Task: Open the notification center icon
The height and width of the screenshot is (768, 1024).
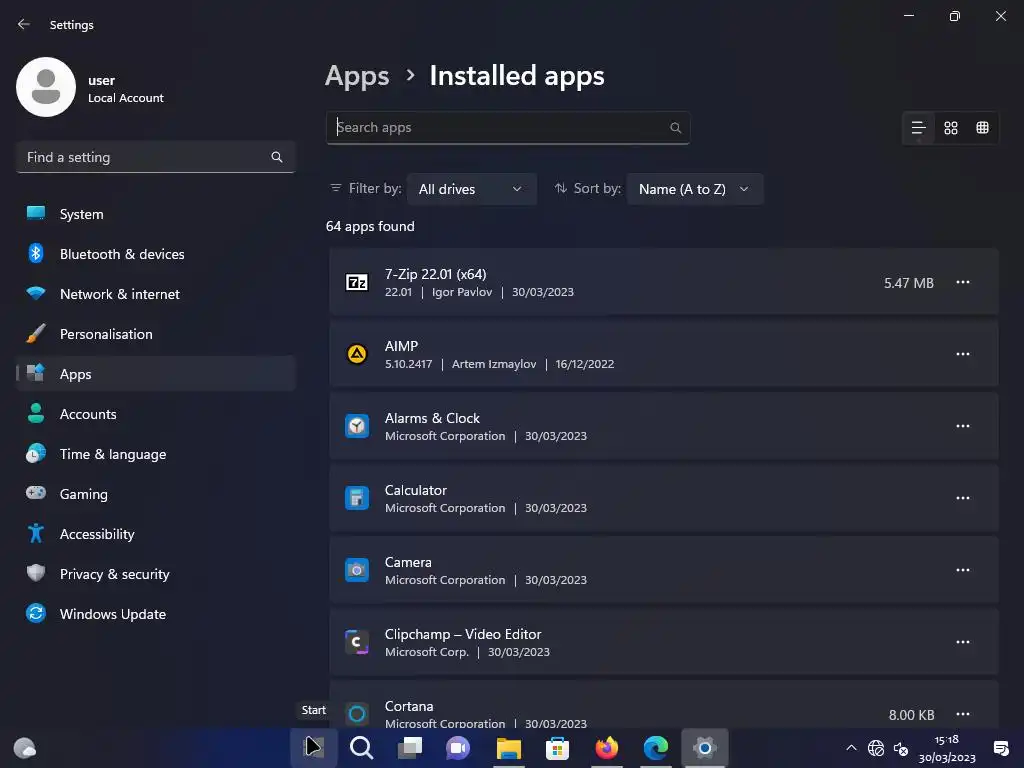Action: tap(1000, 748)
